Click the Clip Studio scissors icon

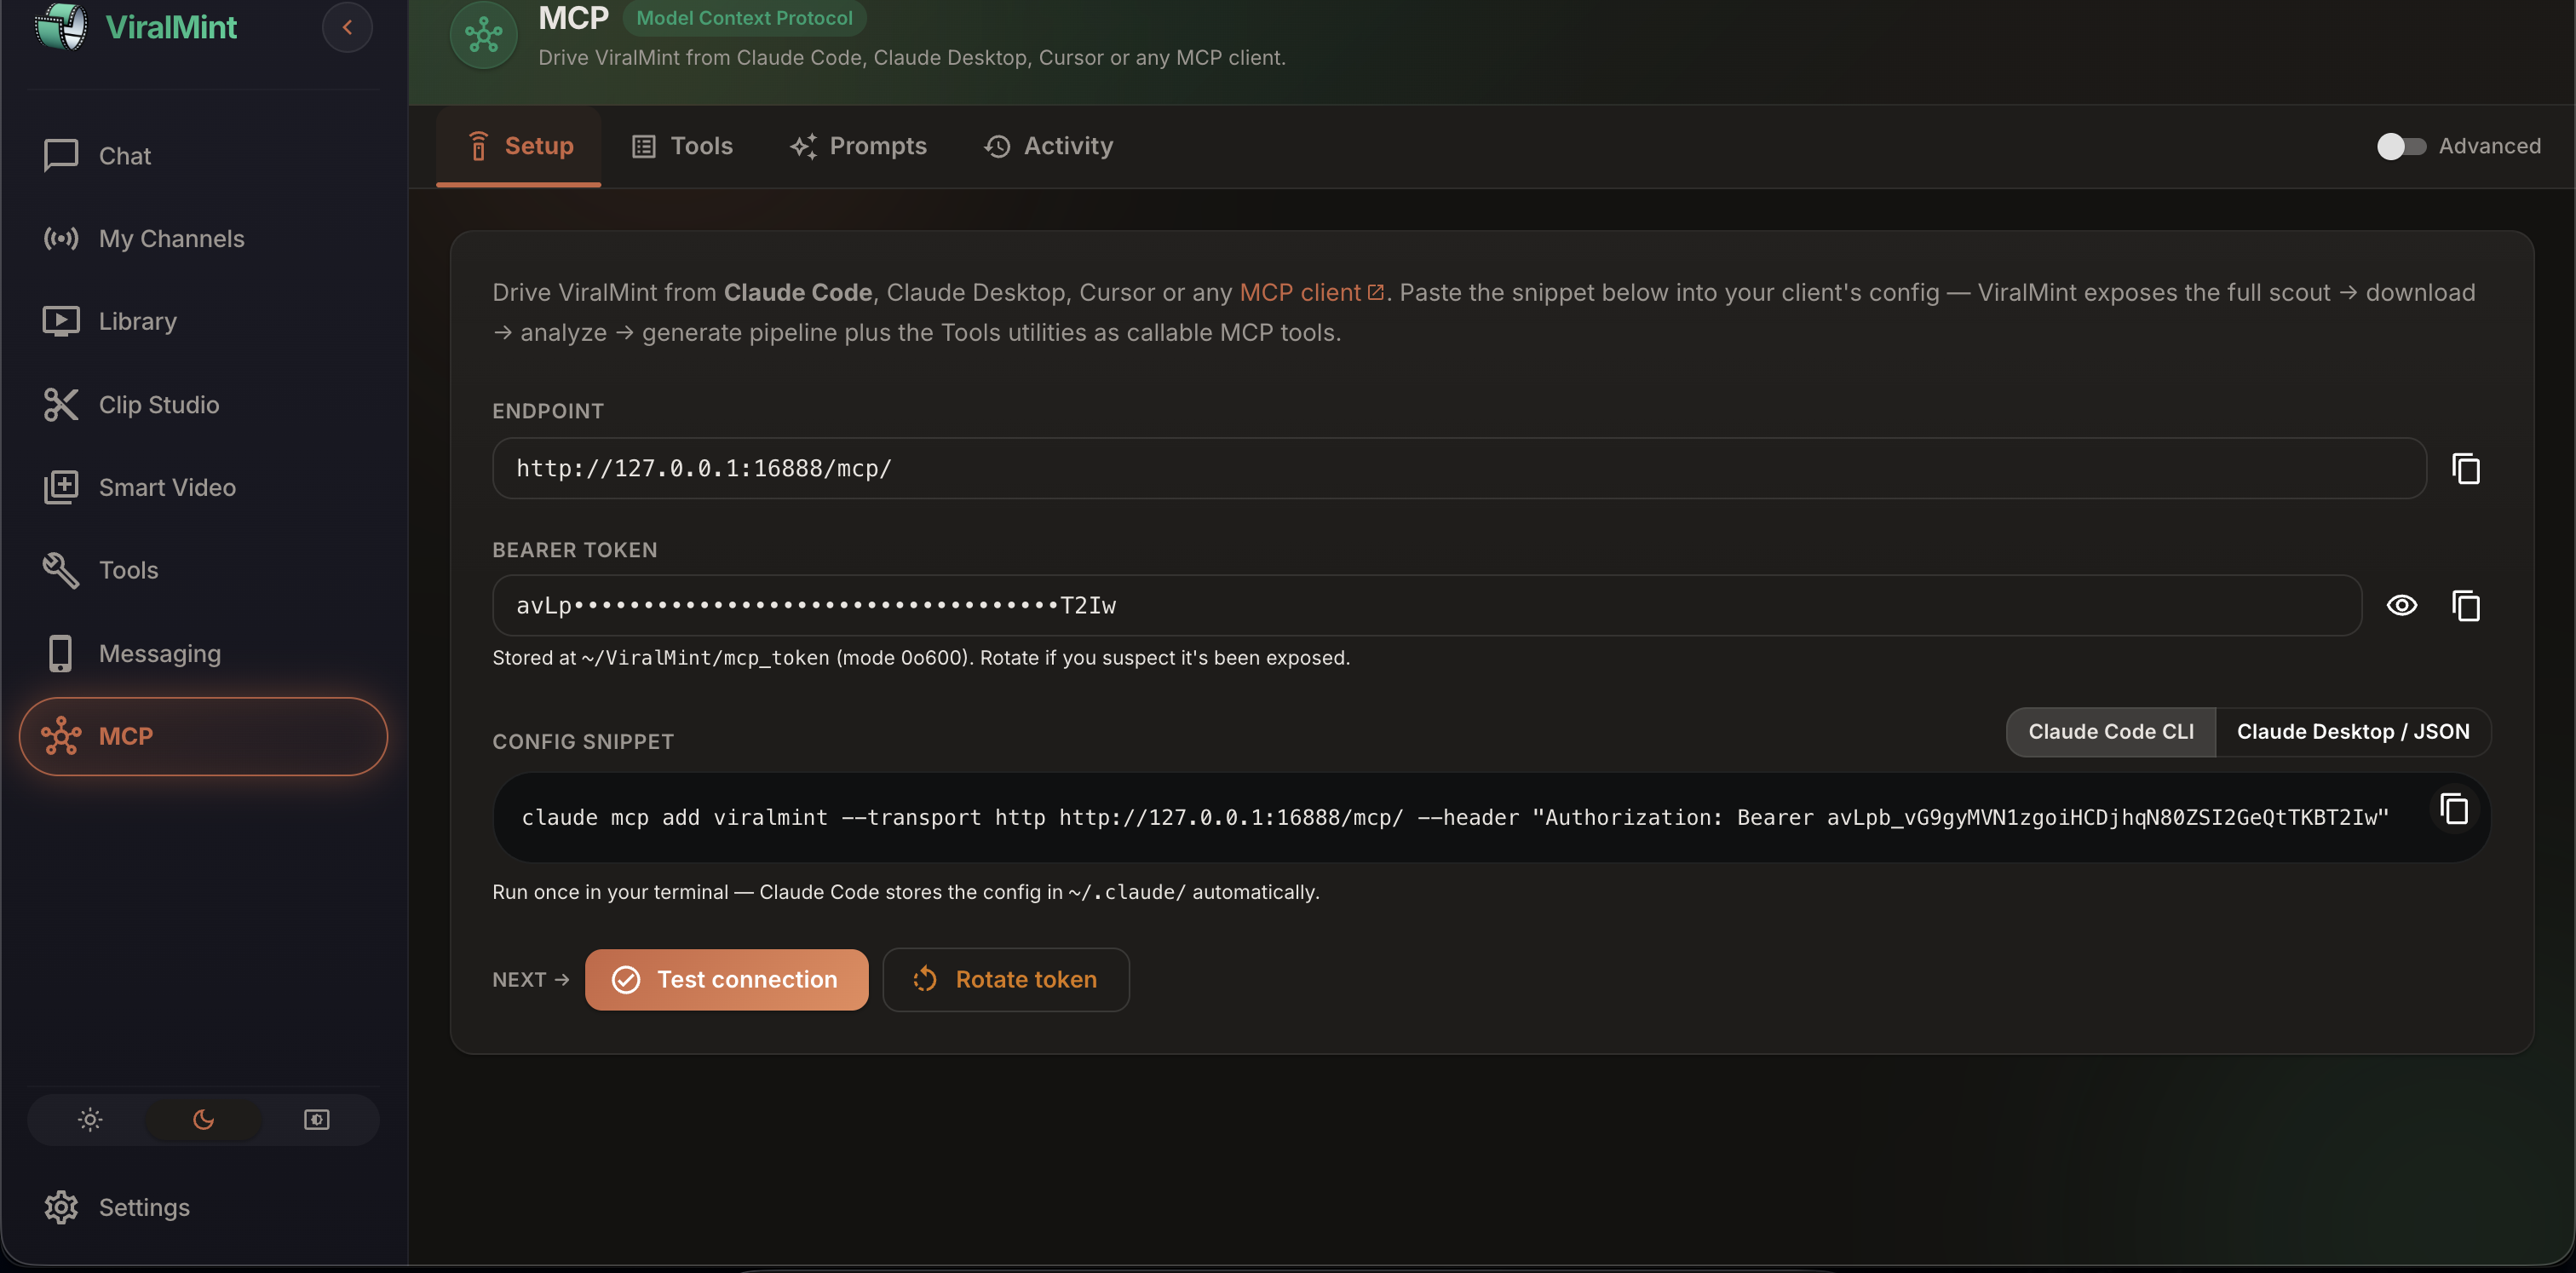(61, 405)
